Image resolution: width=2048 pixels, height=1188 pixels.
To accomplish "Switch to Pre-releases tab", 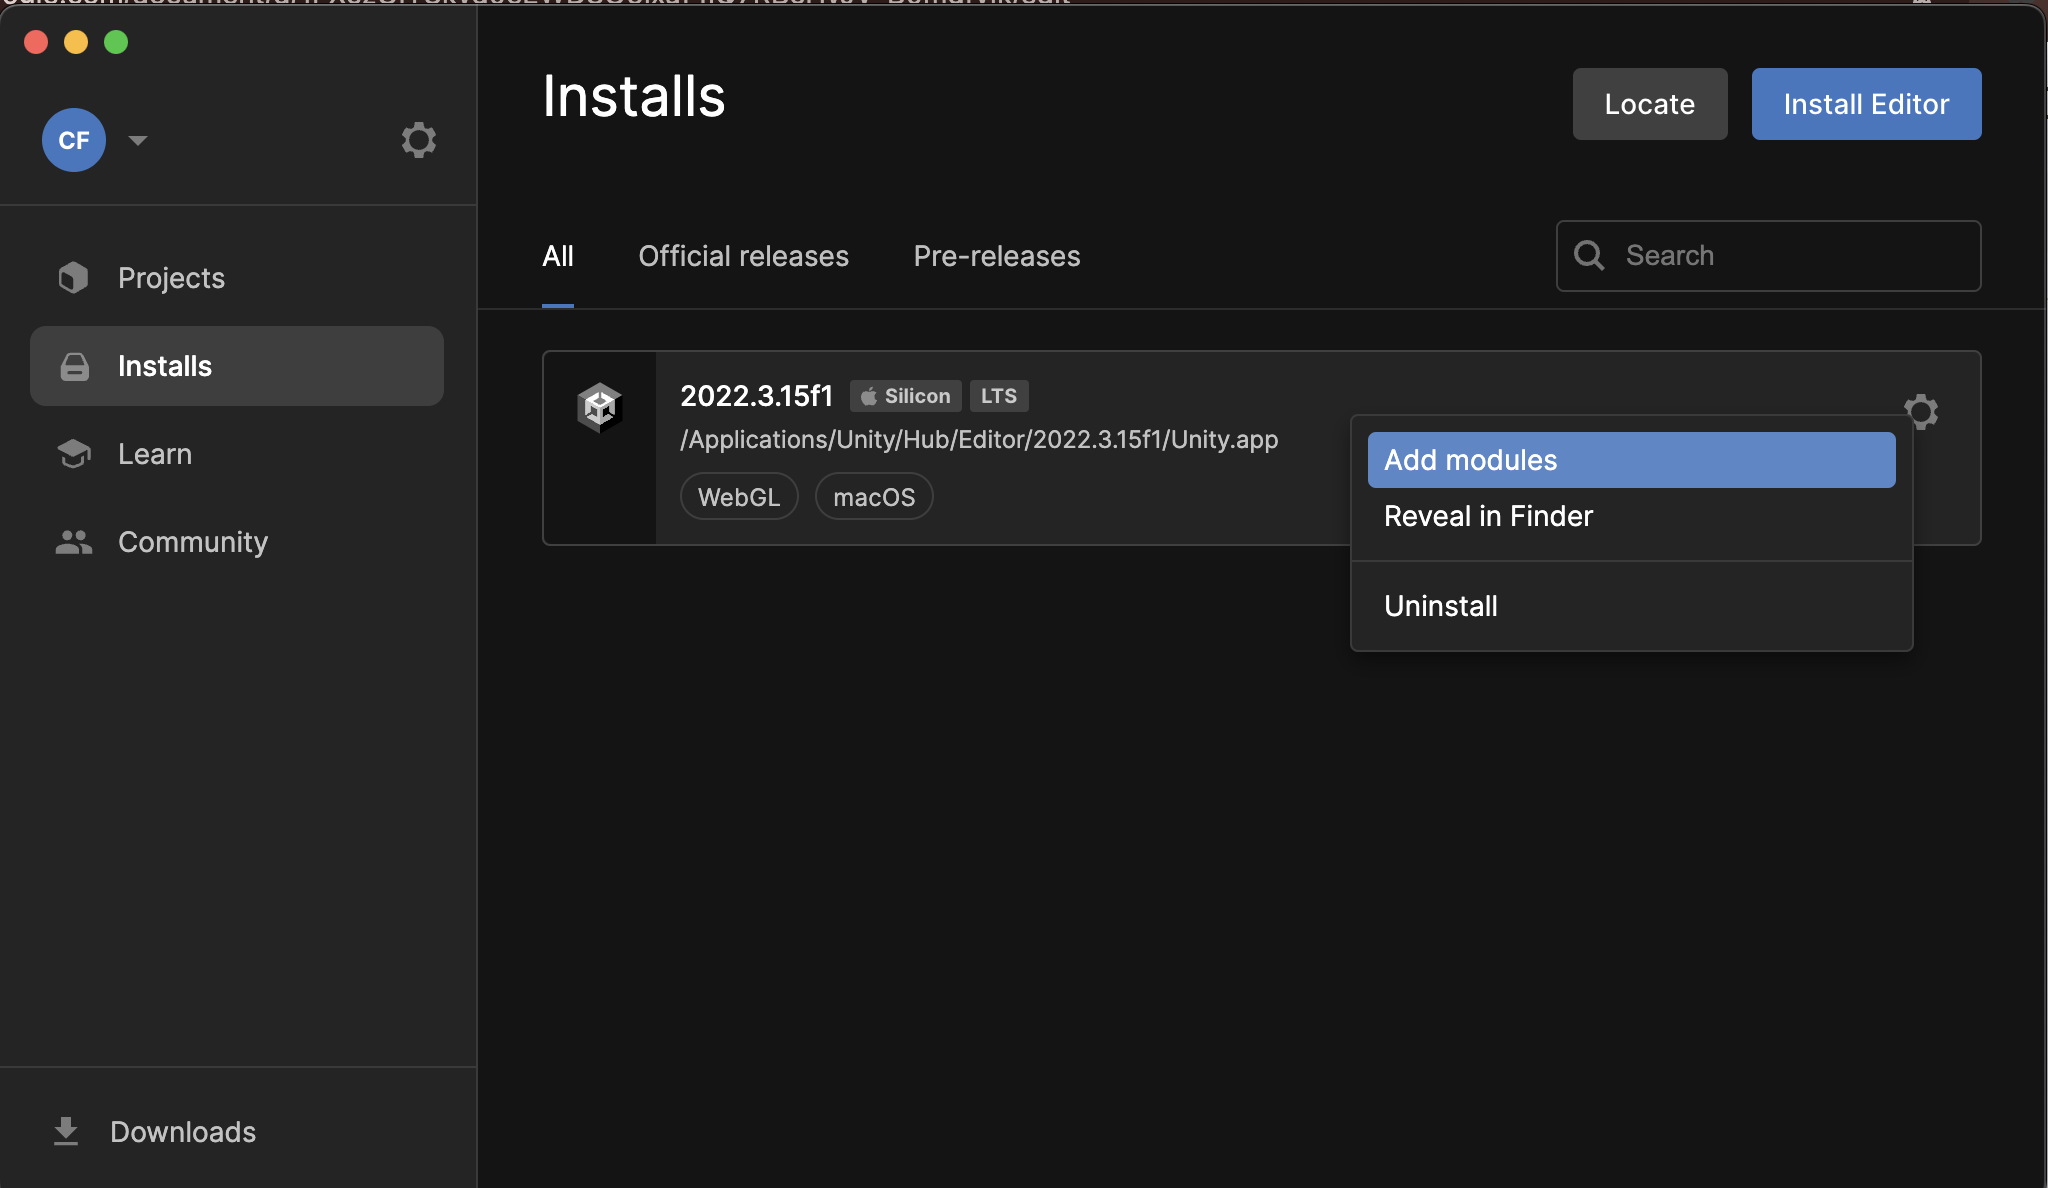I will pyautogui.click(x=996, y=256).
